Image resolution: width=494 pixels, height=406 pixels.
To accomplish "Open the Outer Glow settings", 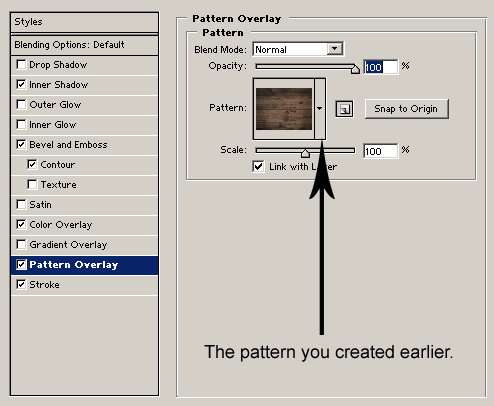I will click(x=84, y=105).
